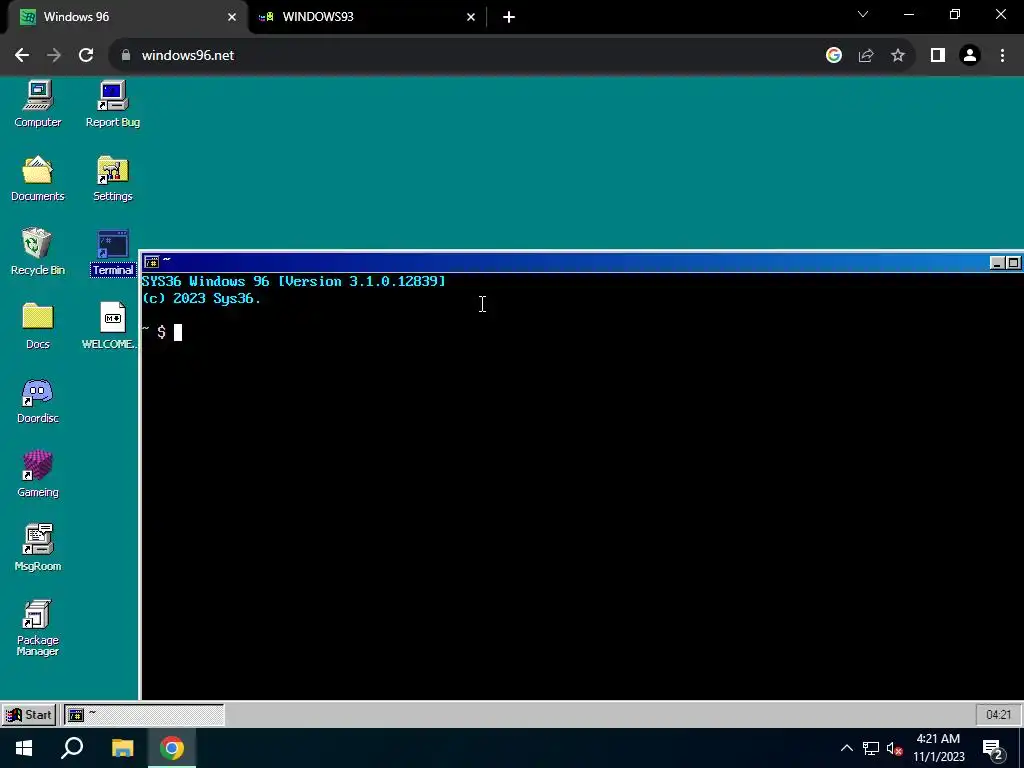
Task: Open the Documents folder icon
Action: 38,178
